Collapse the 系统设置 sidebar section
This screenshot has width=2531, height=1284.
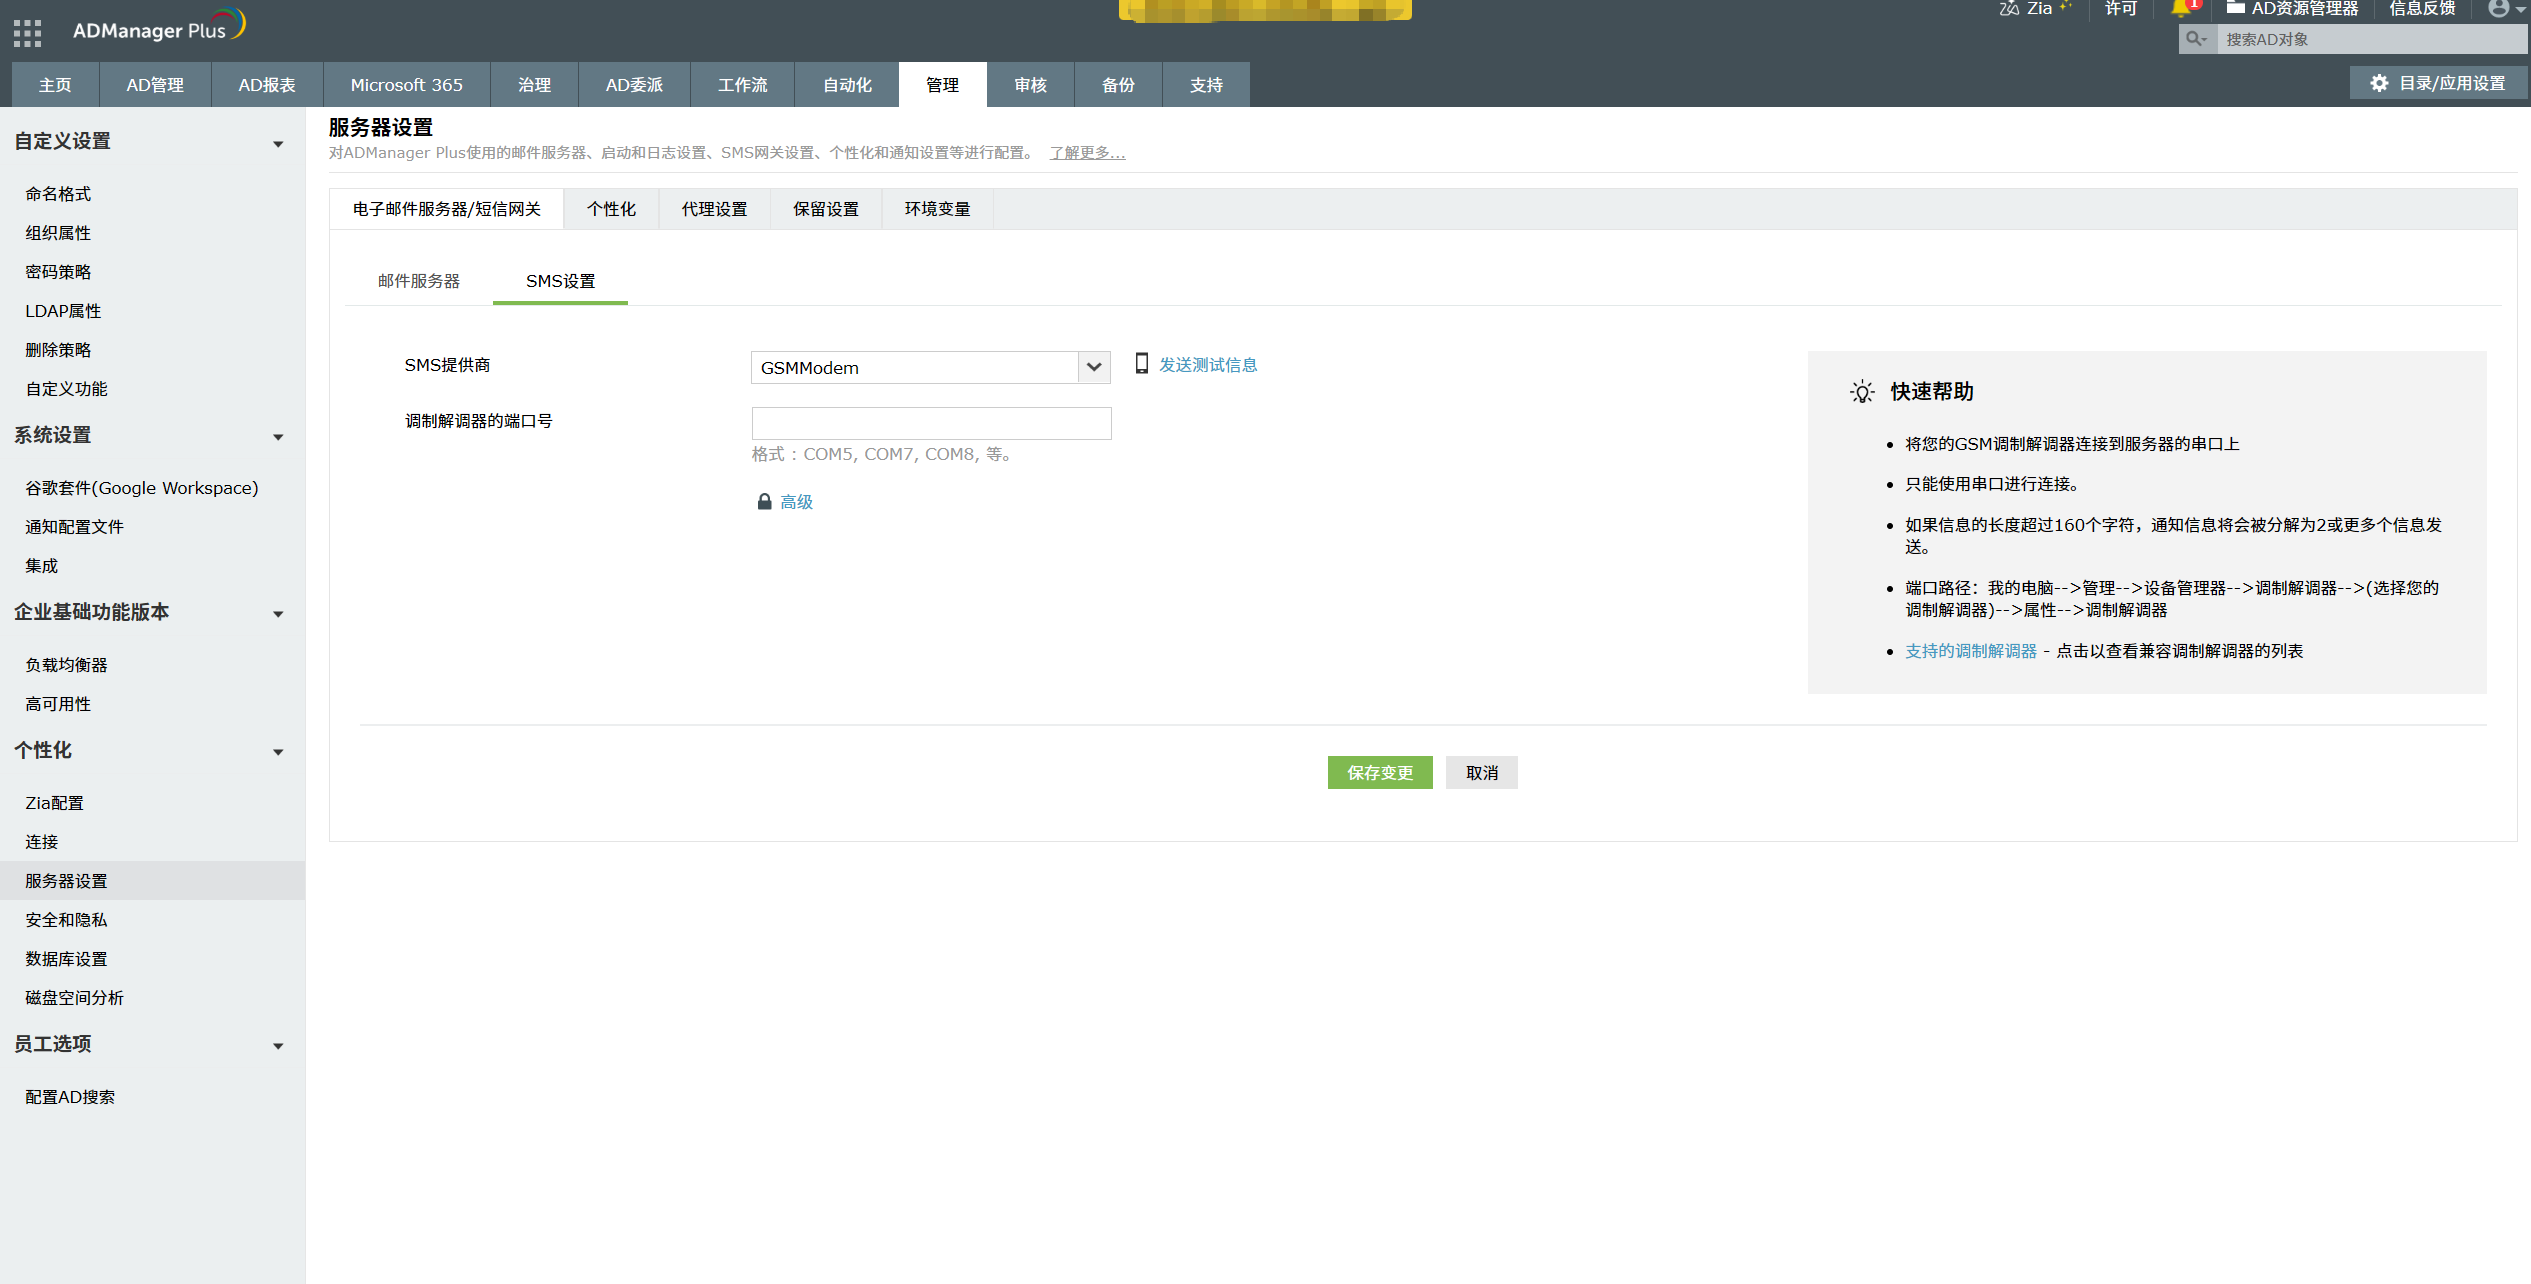278,437
